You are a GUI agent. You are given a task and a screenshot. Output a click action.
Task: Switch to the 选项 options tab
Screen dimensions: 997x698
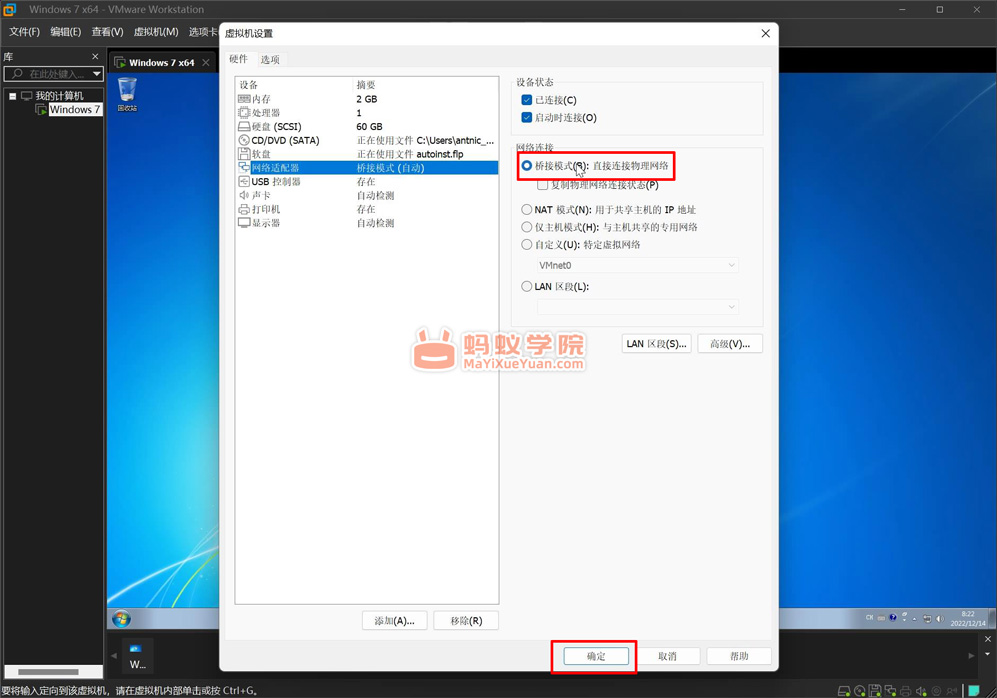click(270, 60)
